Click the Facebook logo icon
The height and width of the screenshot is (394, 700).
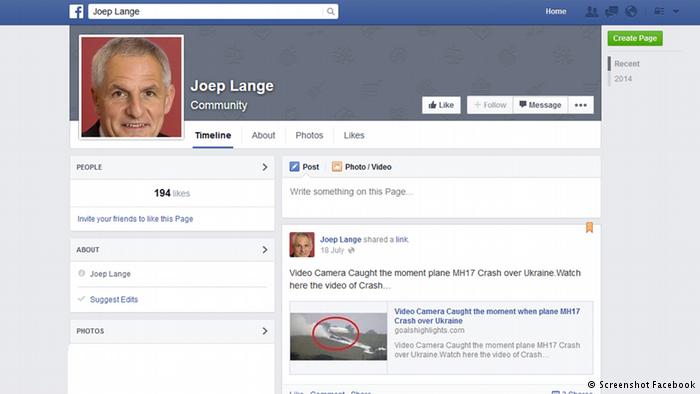[x=76, y=11]
